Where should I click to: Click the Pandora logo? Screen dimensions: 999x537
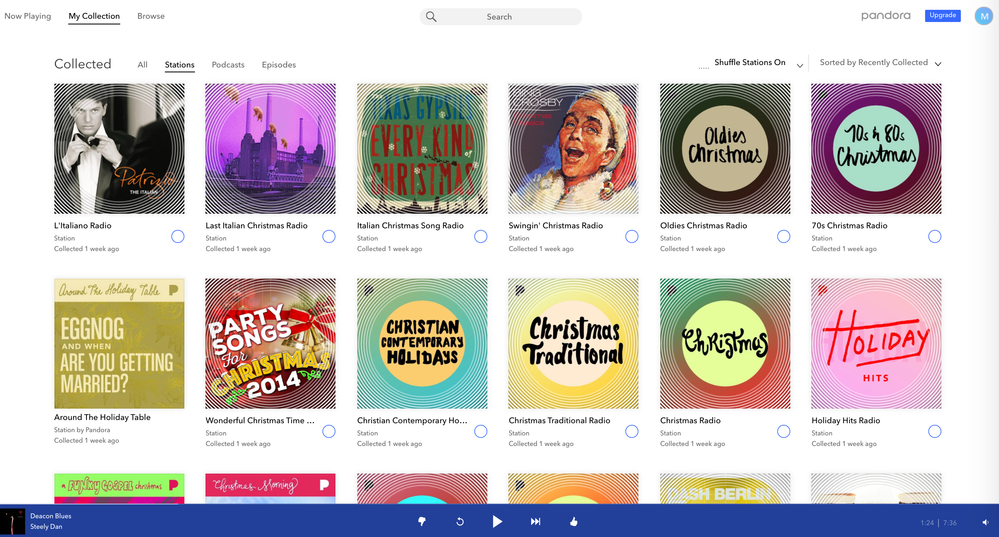(x=885, y=16)
